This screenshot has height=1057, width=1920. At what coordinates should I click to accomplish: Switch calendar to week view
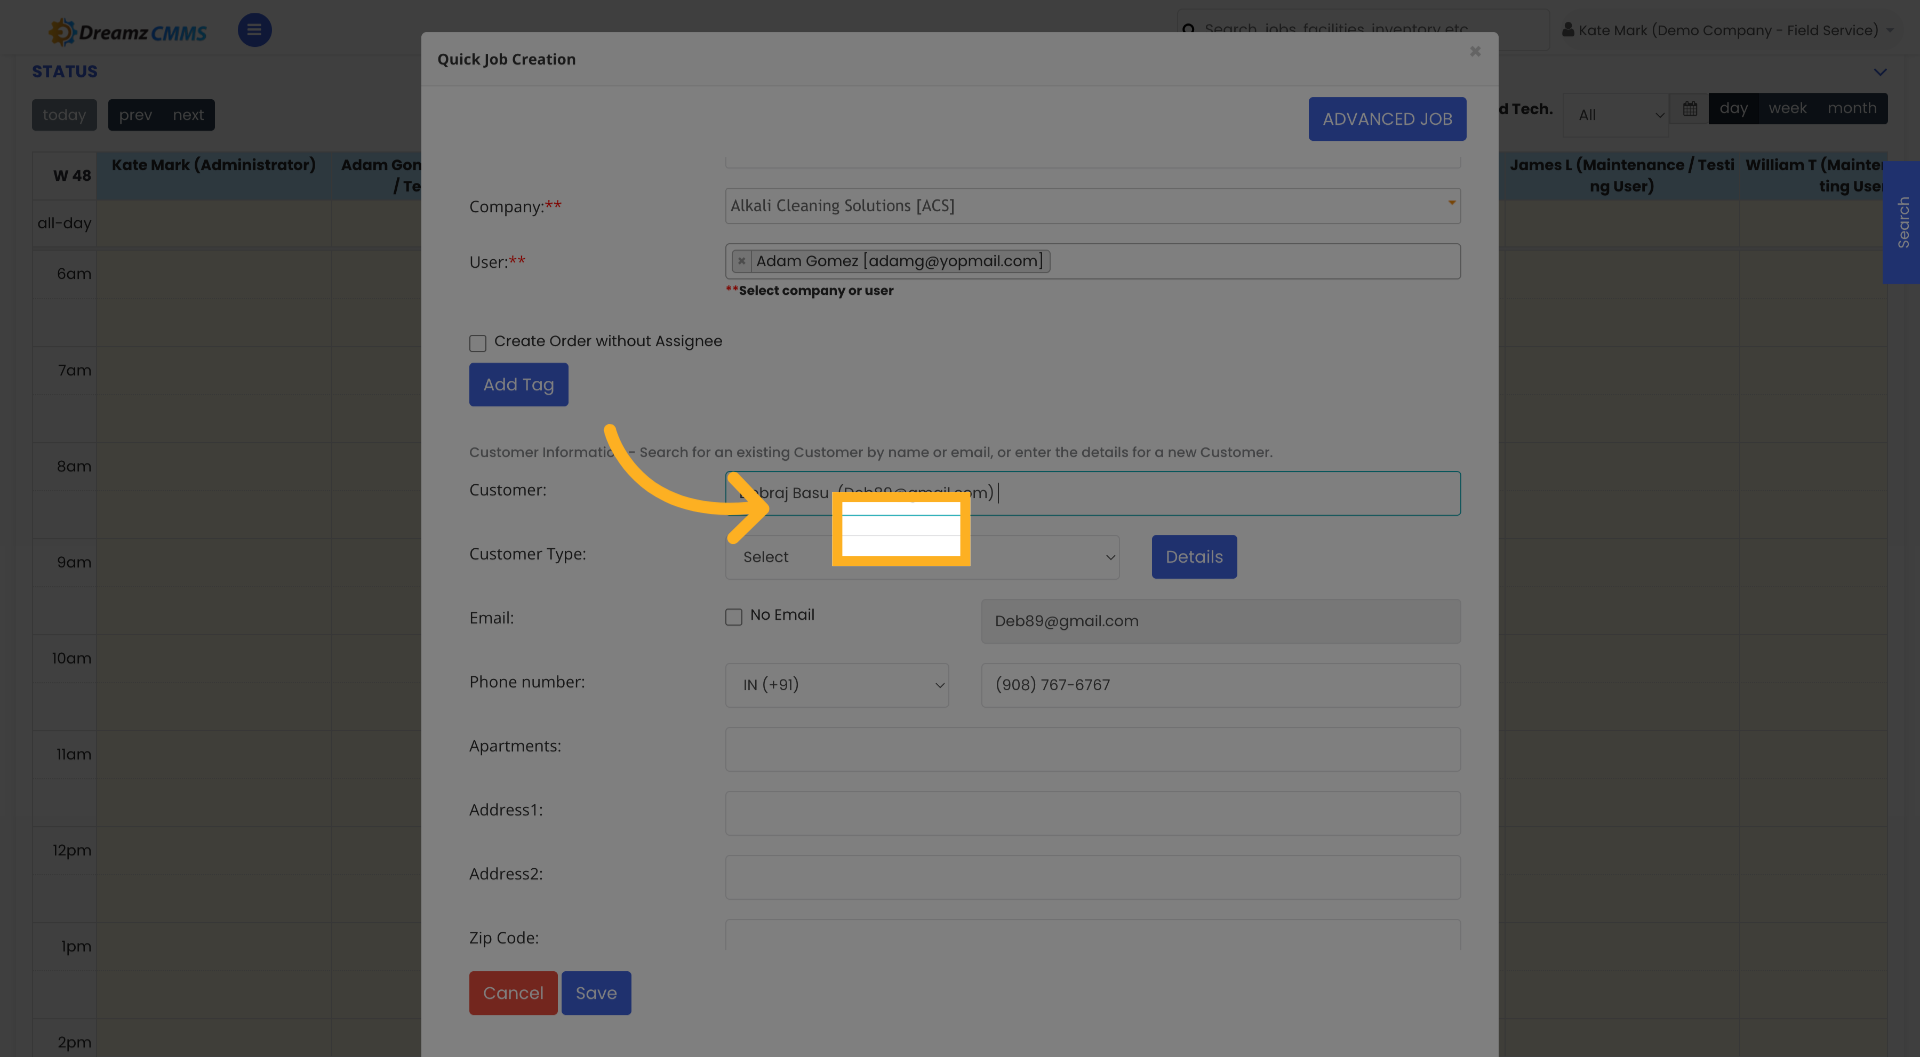point(1787,108)
